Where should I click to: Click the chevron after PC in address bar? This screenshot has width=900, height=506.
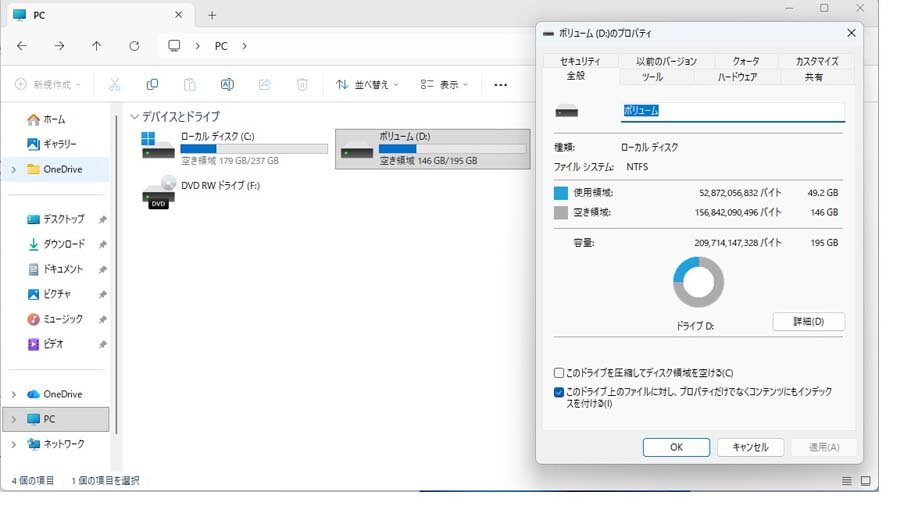click(245, 46)
